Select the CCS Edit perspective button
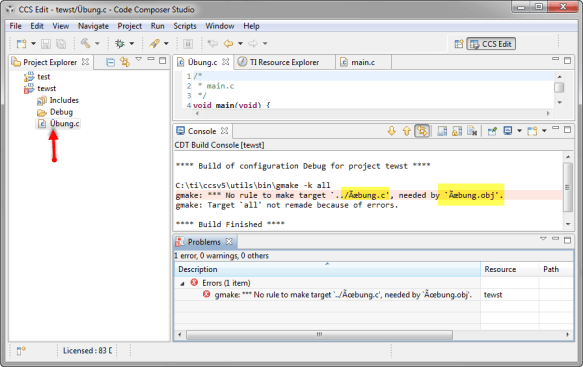The width and height of the screenshot is (583, 367). point(491,44)
